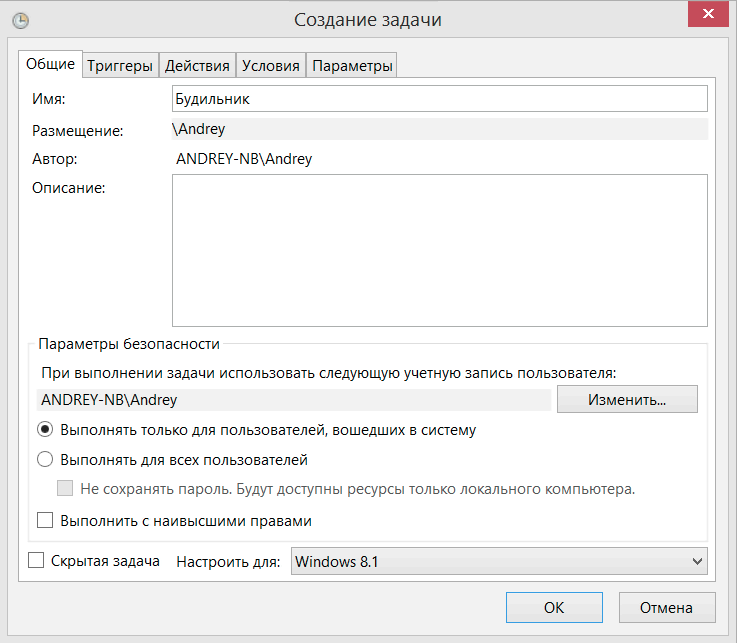Switch to the Параметры tab
Screen dimensions: 737x643
(352, 66)
